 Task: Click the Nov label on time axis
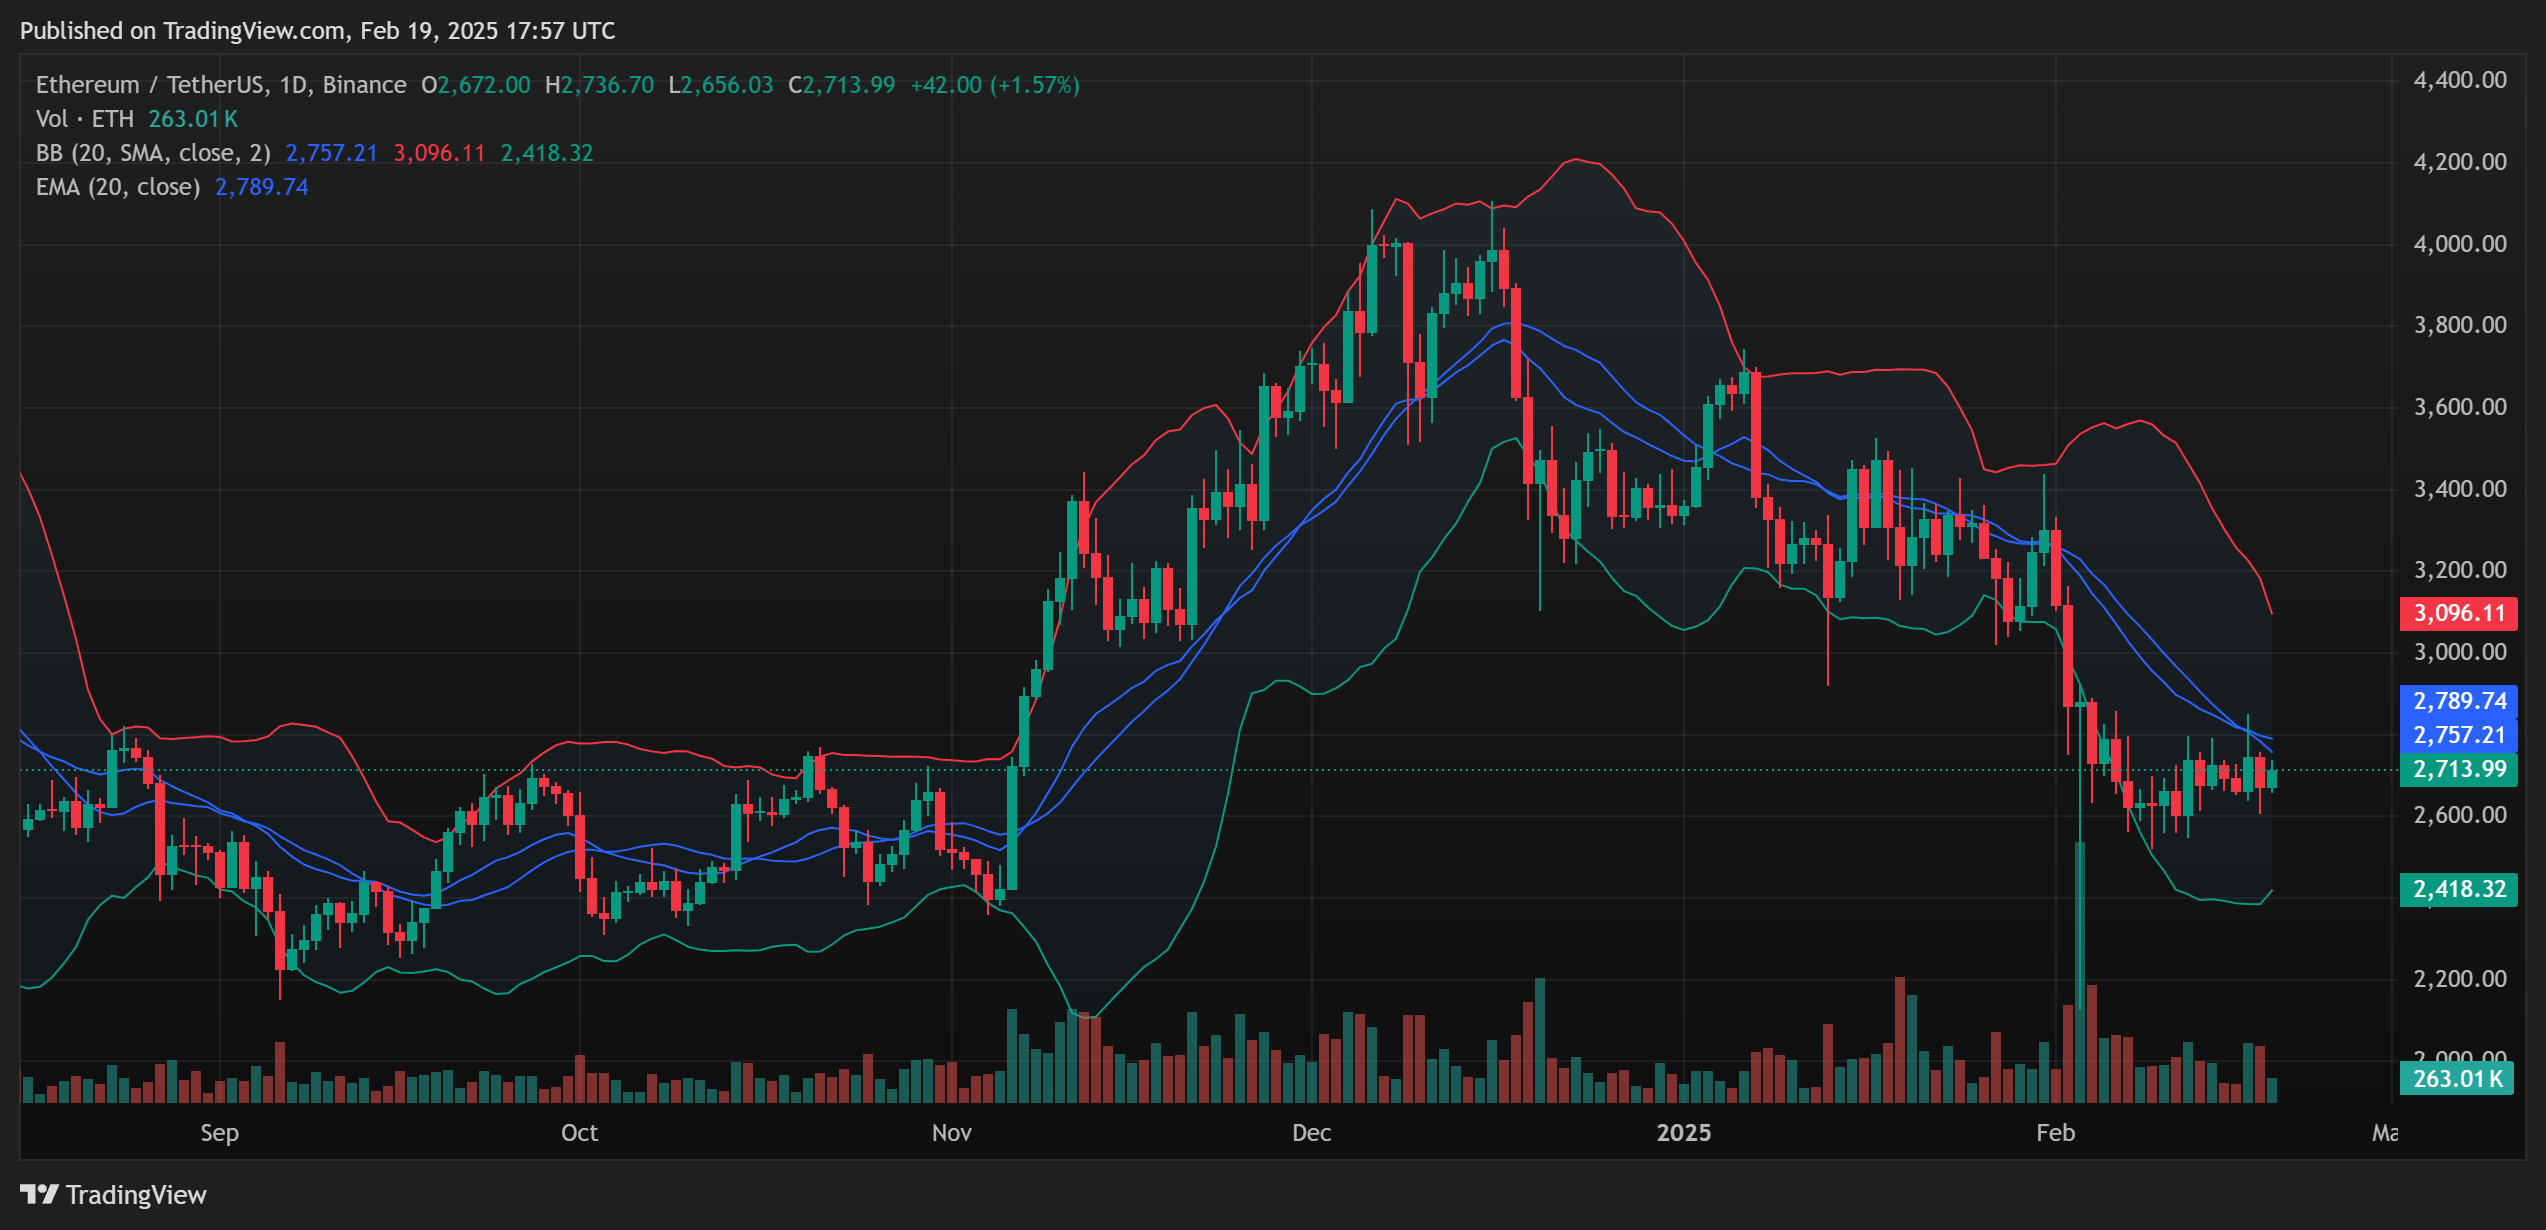tap(951, 1132)
